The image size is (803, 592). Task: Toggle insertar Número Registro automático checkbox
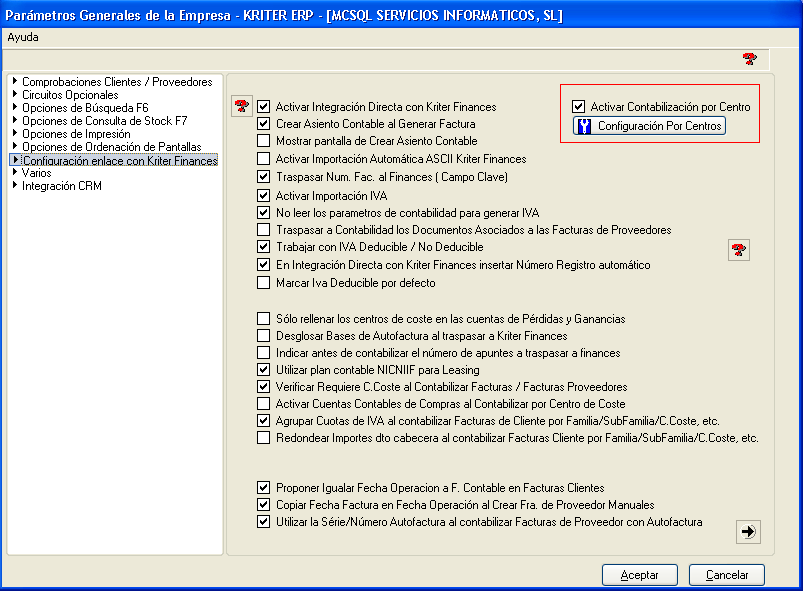pos(263,265)
